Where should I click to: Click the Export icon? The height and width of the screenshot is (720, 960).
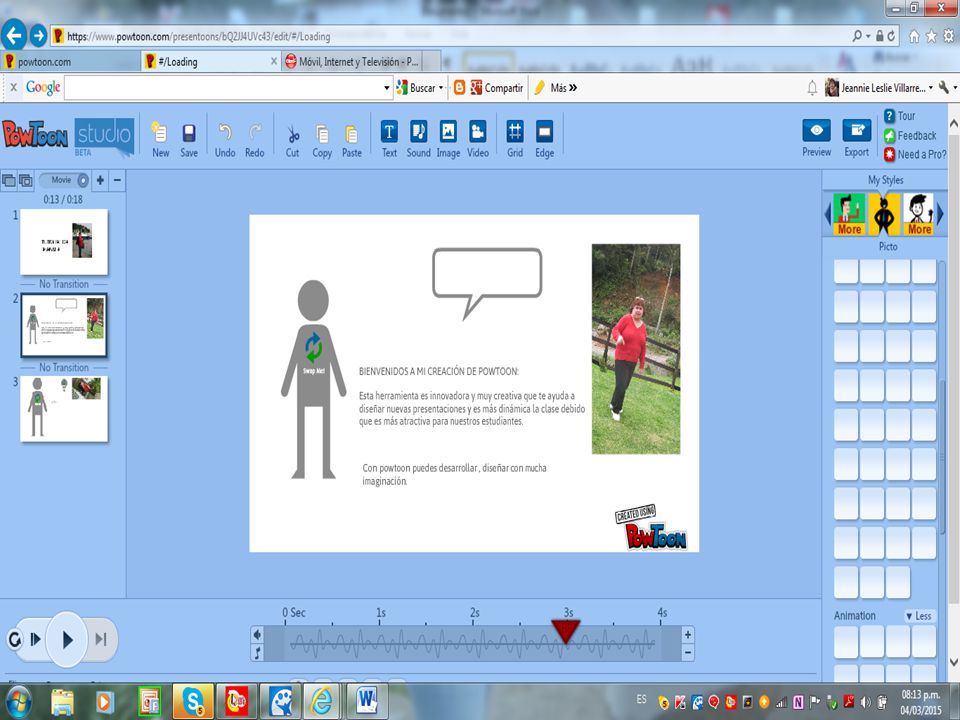point(857,130)
